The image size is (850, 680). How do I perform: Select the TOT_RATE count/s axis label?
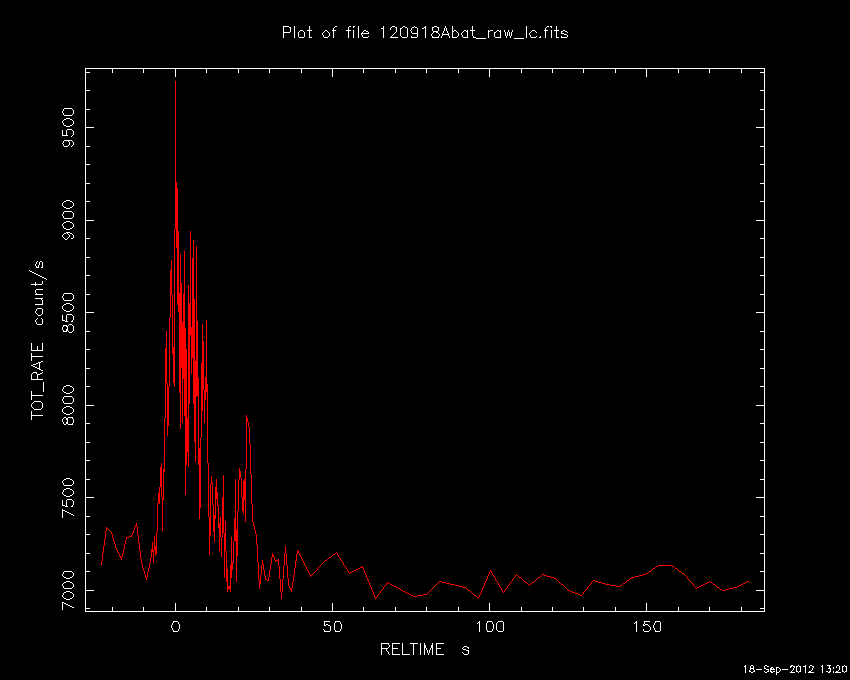coord(37,340)
